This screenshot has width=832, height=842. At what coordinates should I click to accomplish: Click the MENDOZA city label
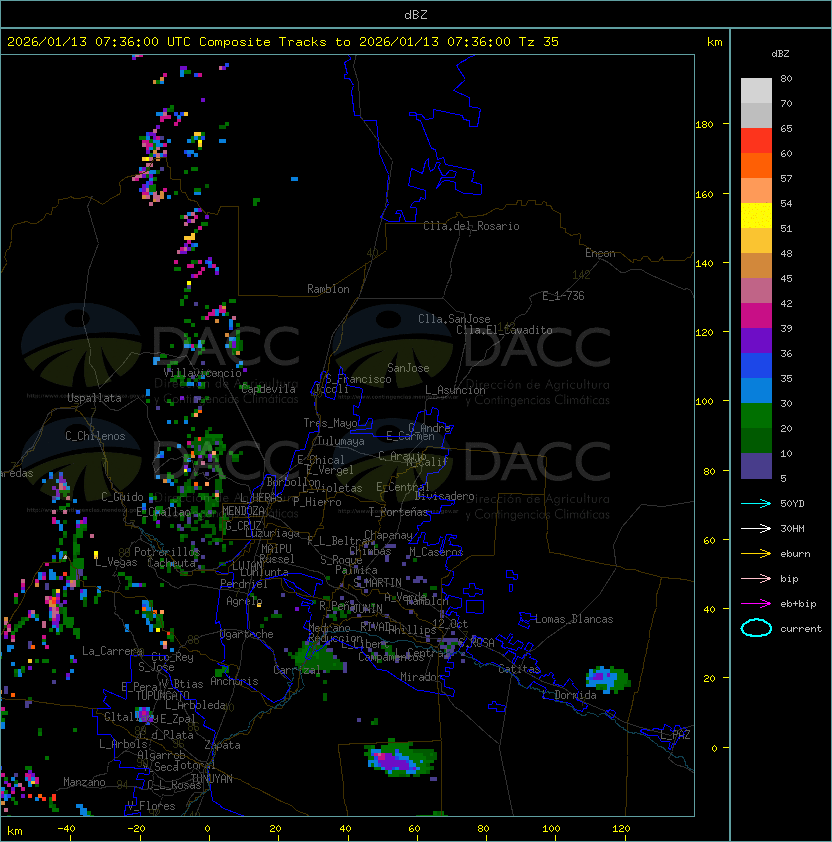[x=243, y=511]
